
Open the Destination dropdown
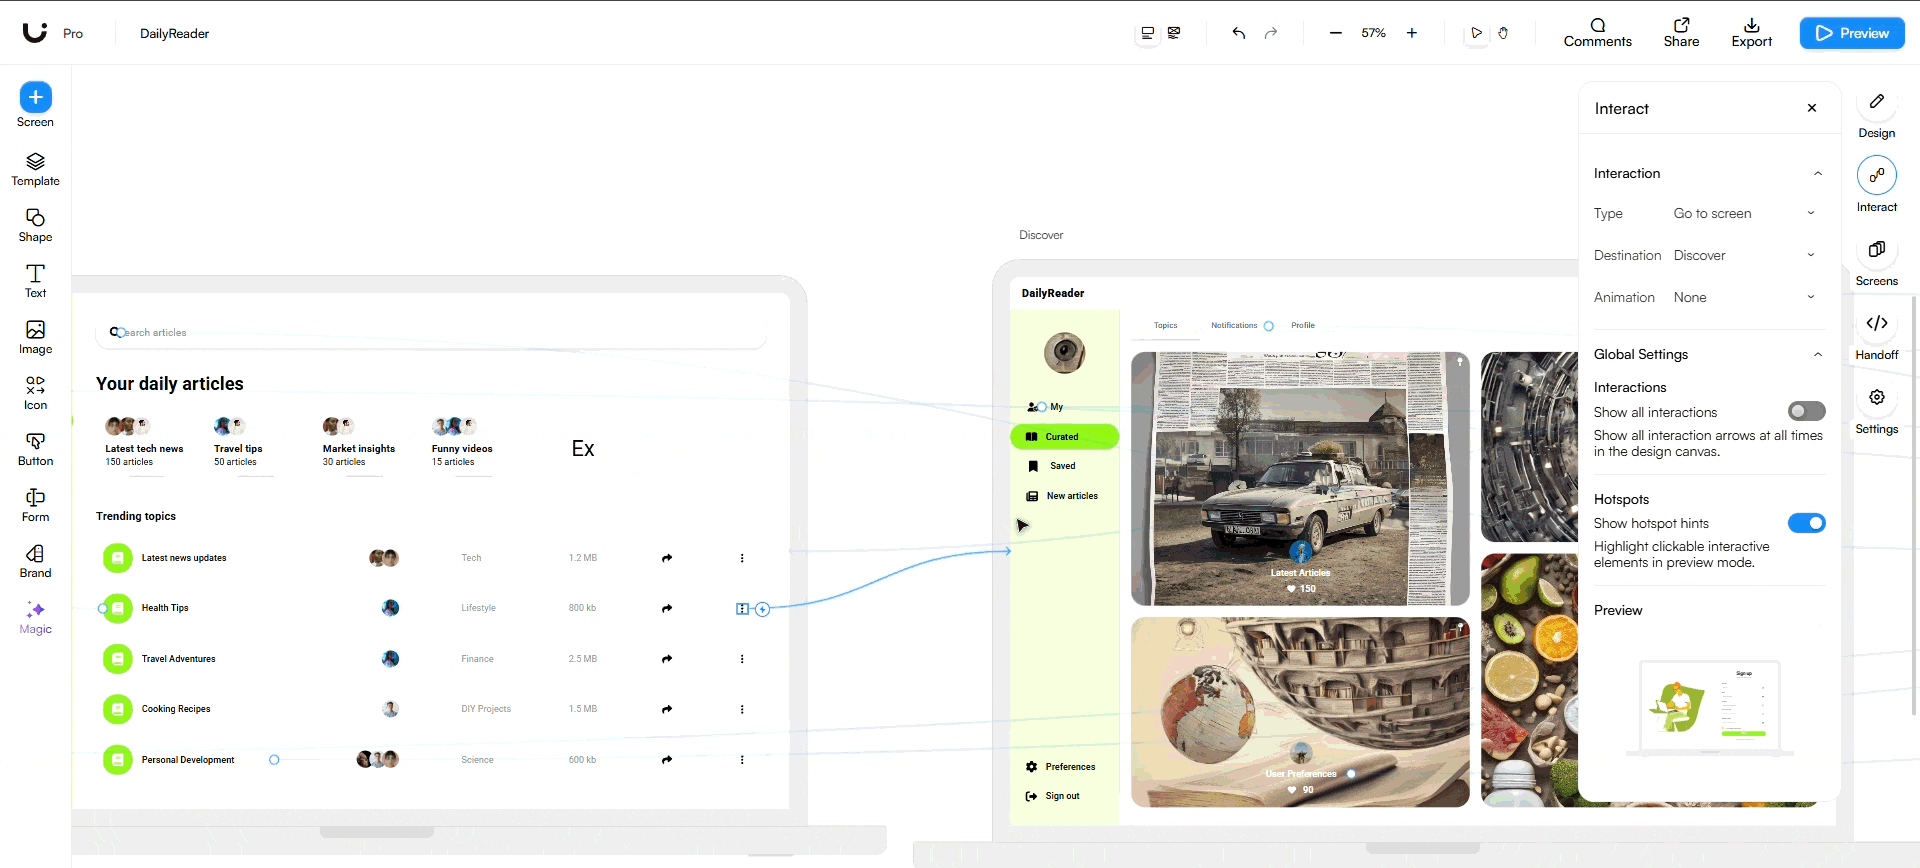[1743, 255]
